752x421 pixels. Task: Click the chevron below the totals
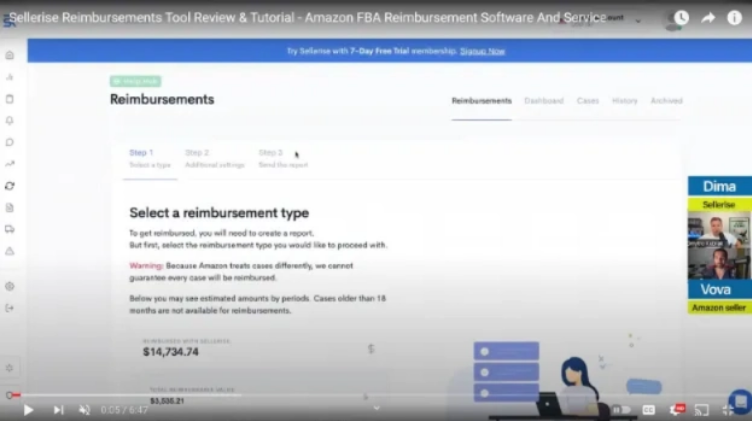tap(376, 408)
